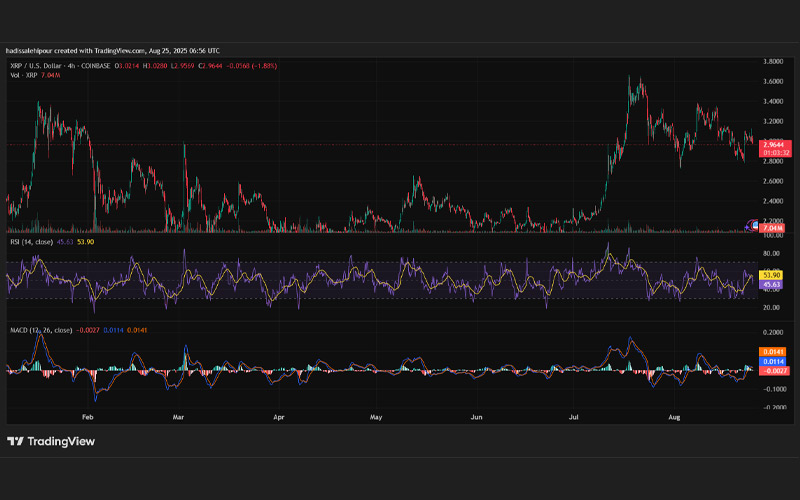Click the Jun label on time axis
The width and height of the screenshot is (800, 500).
(x=476, y=417)
